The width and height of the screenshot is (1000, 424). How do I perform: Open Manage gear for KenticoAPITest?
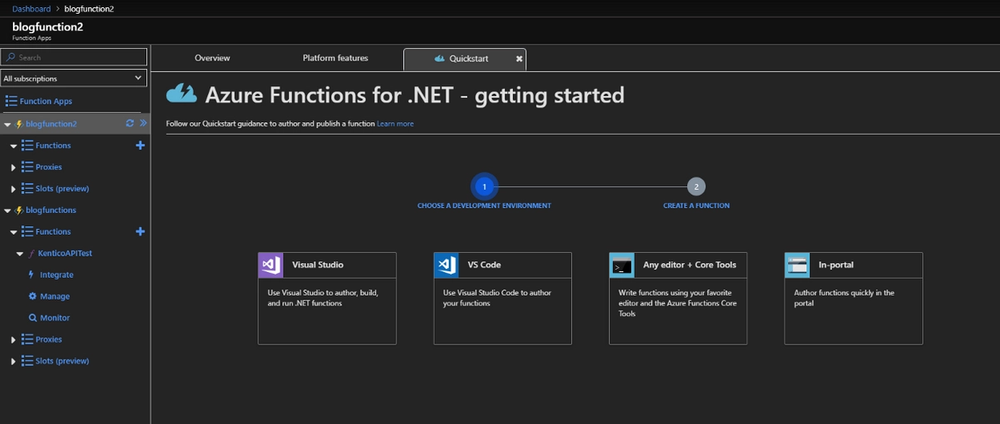pos(33,296)
